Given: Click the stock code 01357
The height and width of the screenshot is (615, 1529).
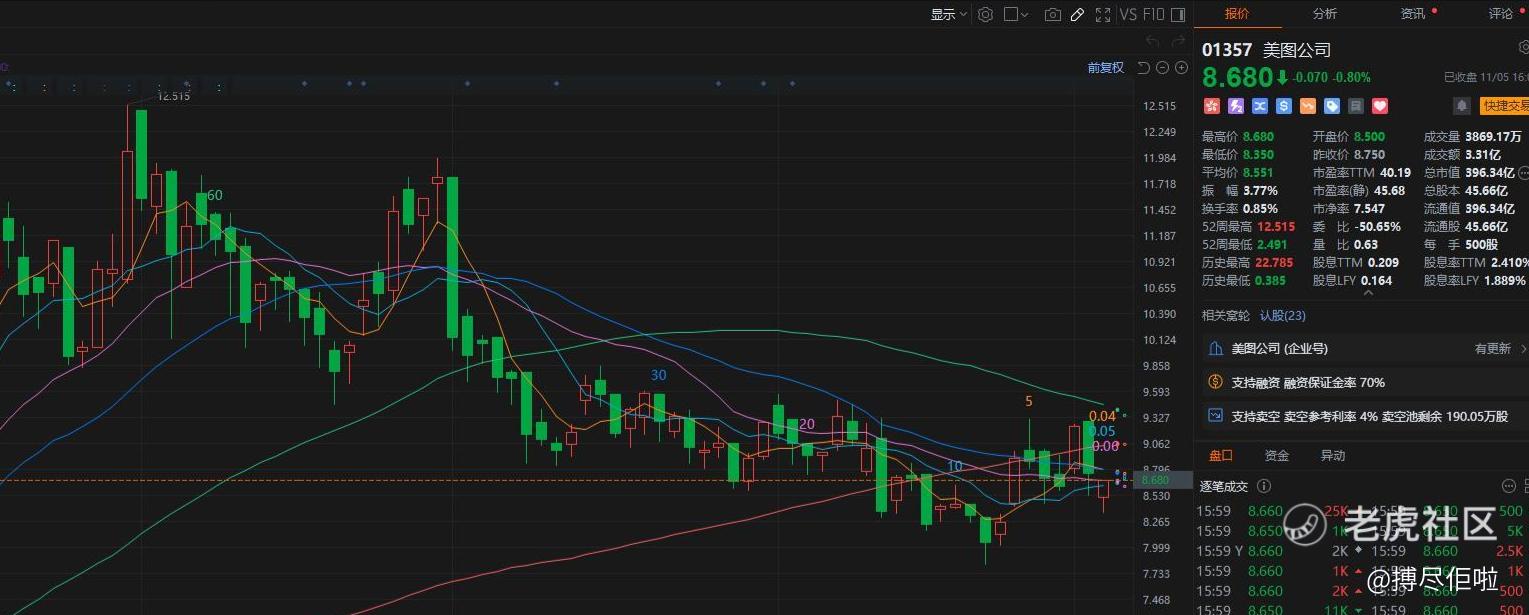Looking at the screenshot, I should click(x=1227, y=50).
